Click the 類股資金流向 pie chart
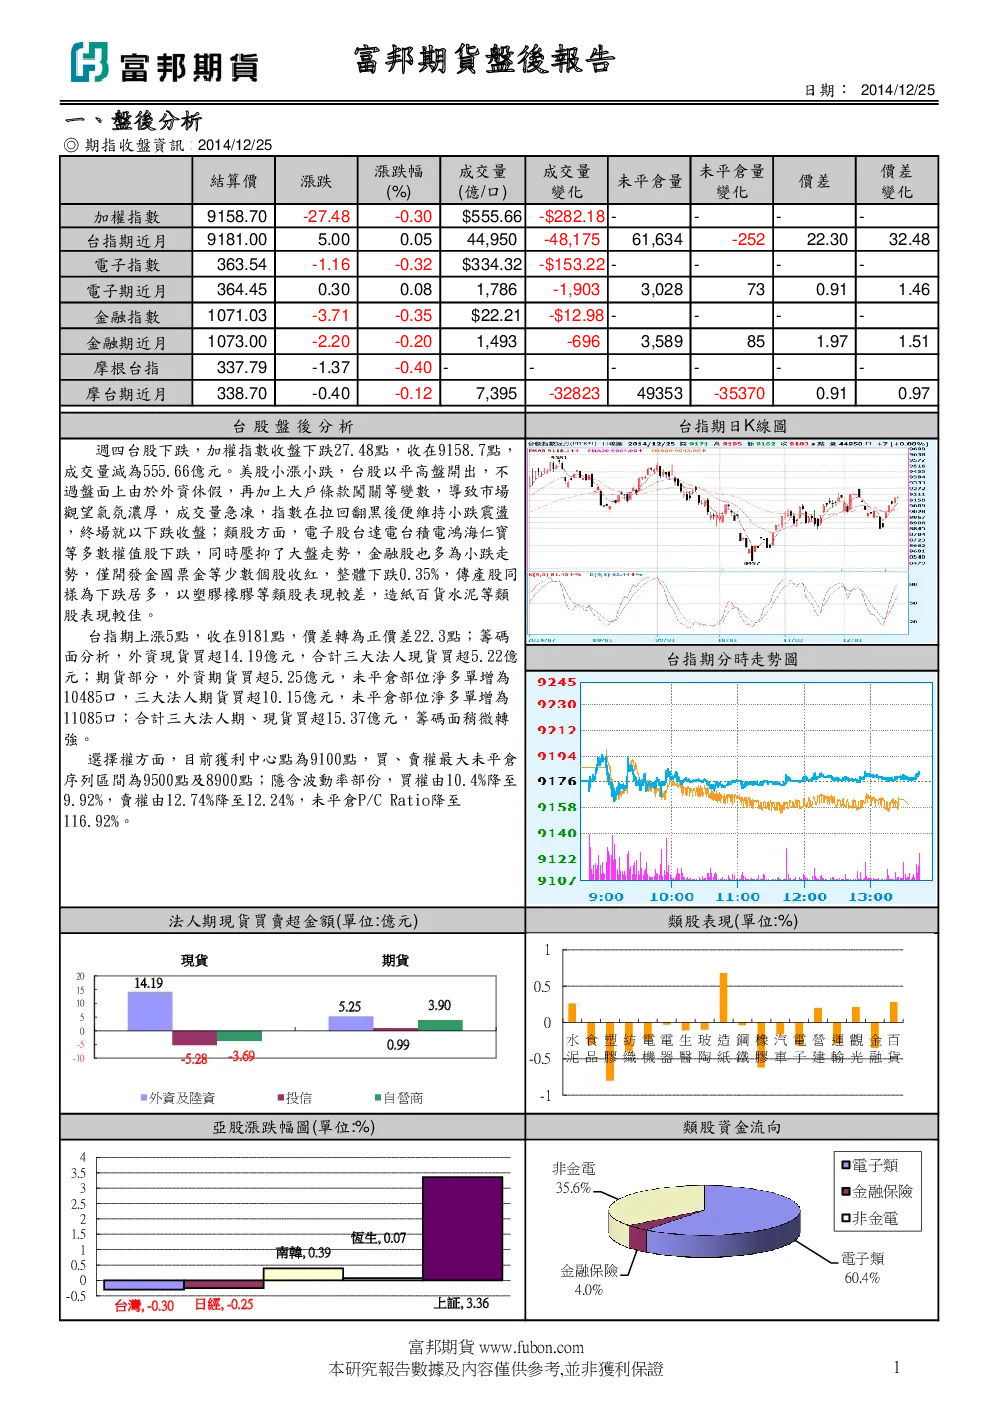992x1403 pixels. point(704,1220)
